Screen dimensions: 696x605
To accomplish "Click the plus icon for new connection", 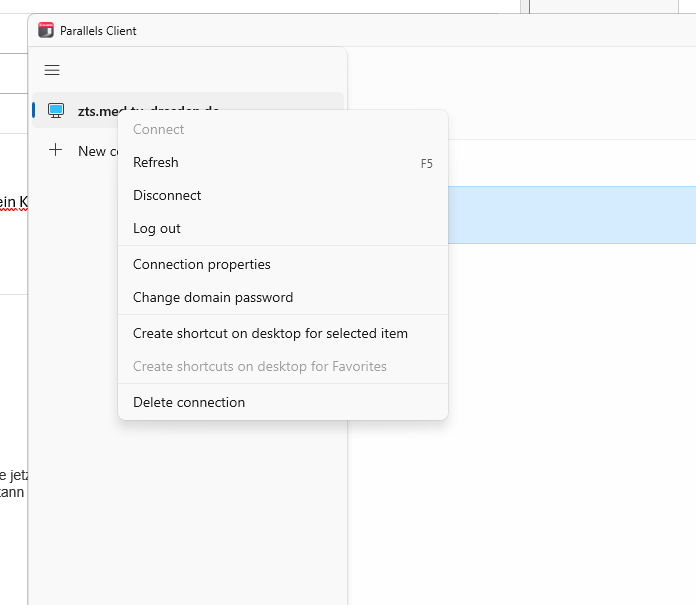I will (x=55, y=150).
